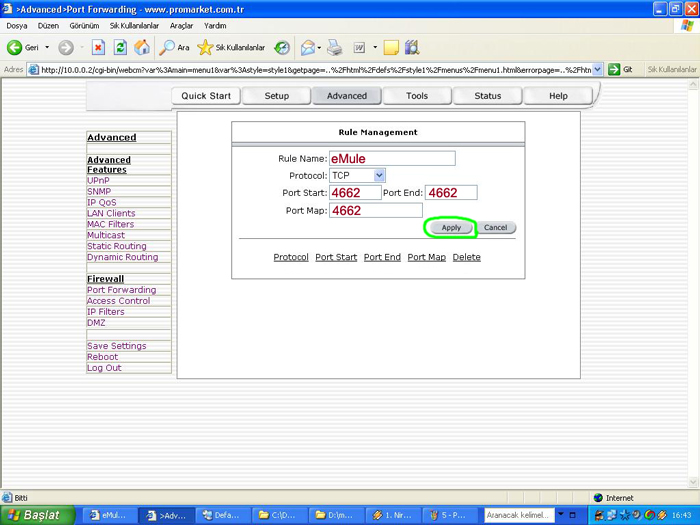Click the Reboot link
The width and height of the screenshot is (700, 525).
(x=103, y=357)
